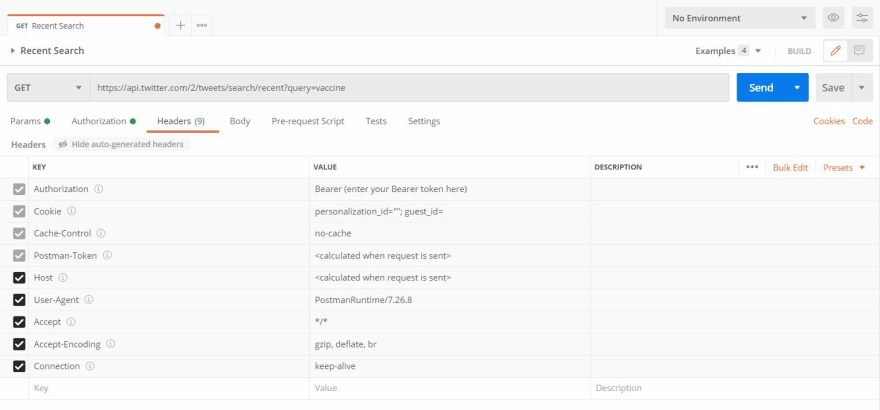Hide auto-generated headers
The width and height of the screenshot is (880, 410).
coord(121,144)
